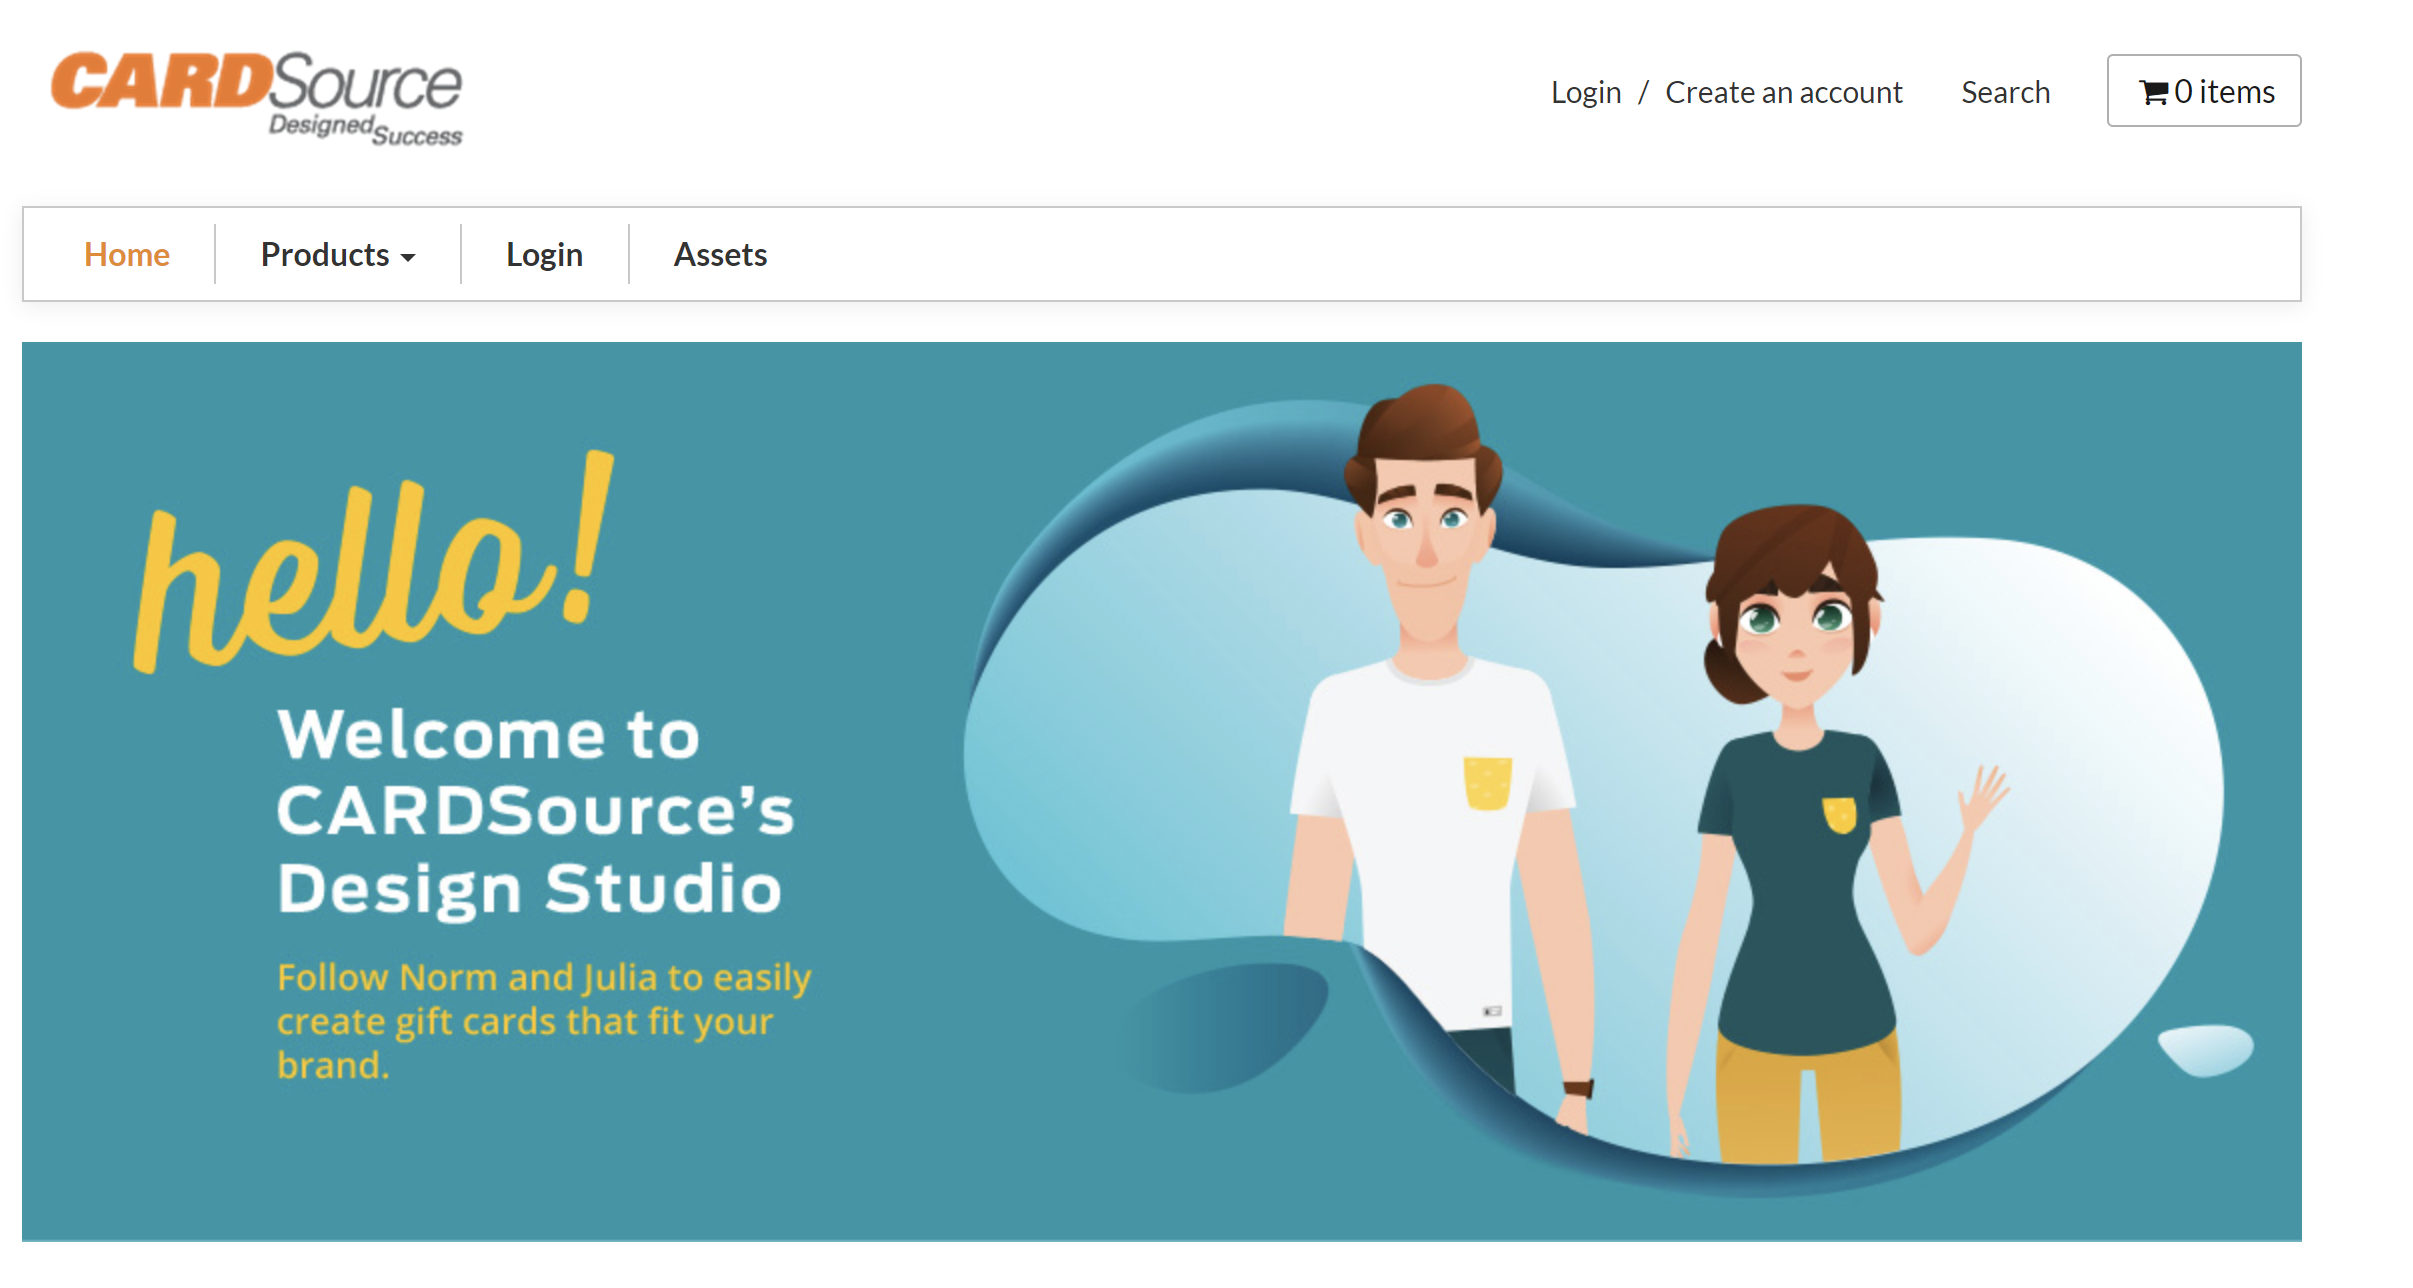The width and height of the screenshot is (2413, 1288).
Task: Select Login in the navigation bar
Action: 544,254
